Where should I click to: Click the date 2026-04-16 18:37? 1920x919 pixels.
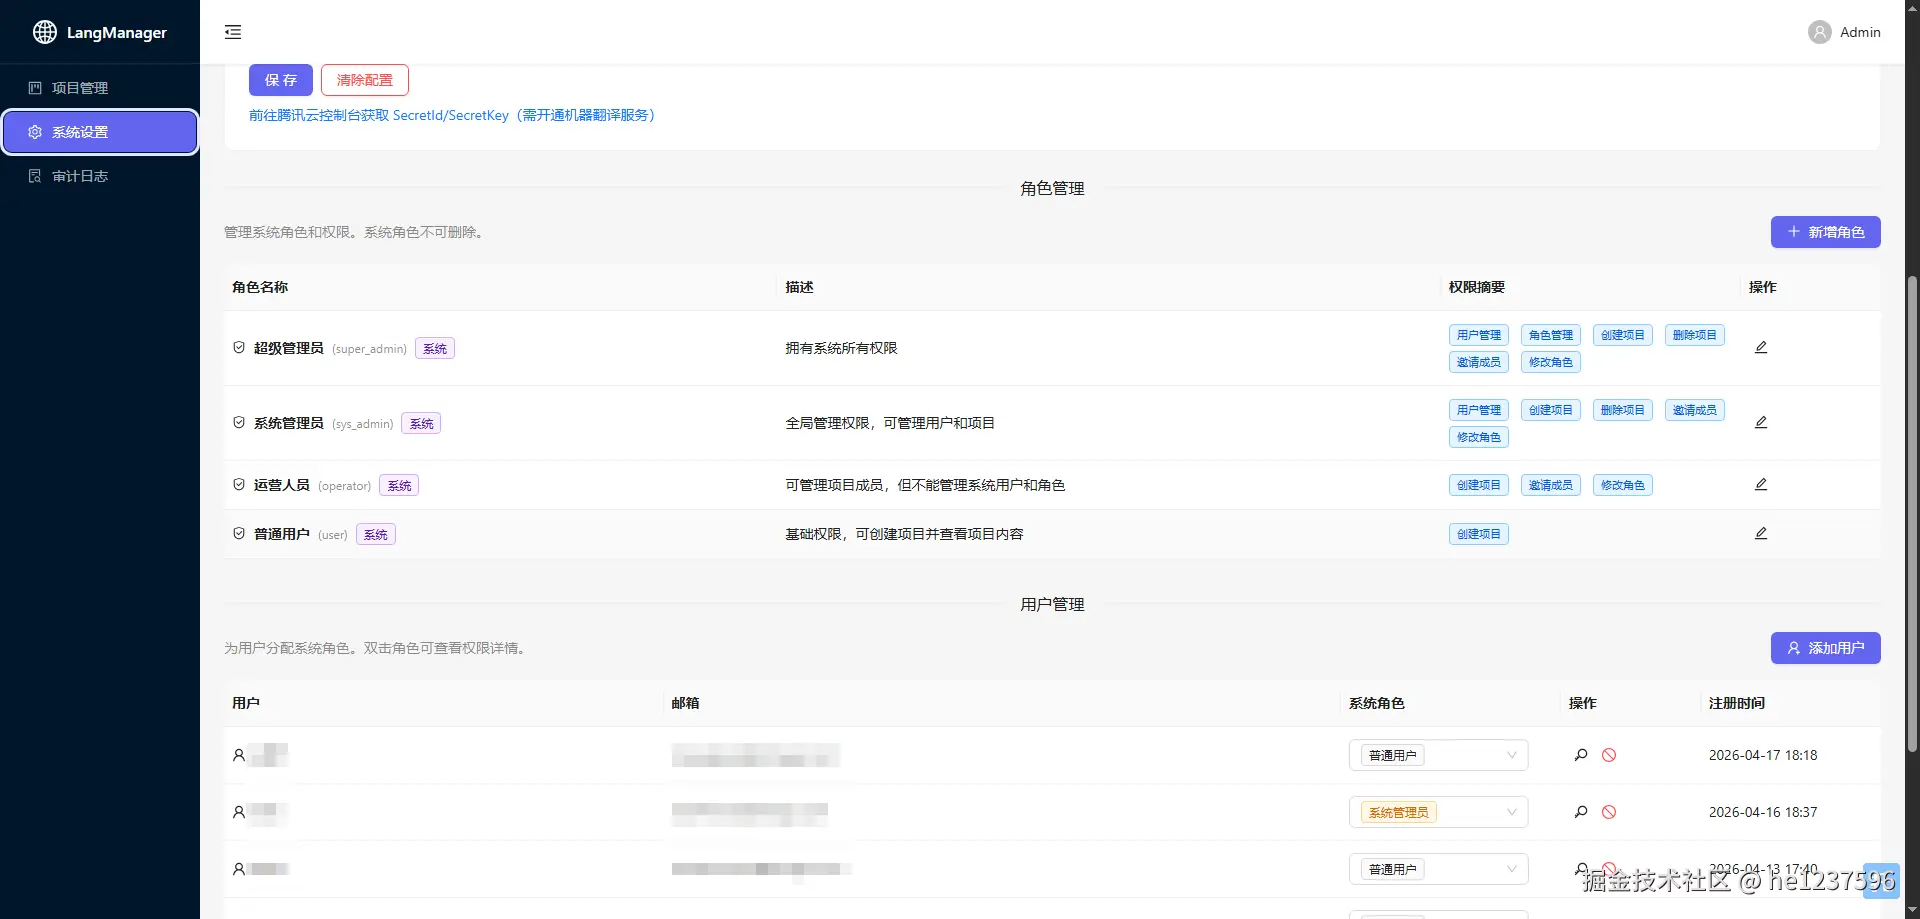[1763, 812]
